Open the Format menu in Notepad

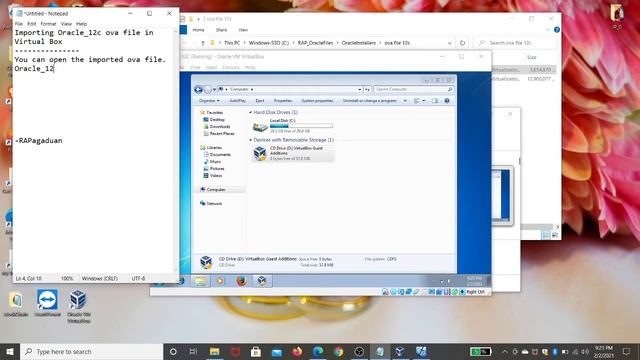(x=48, y=24)
